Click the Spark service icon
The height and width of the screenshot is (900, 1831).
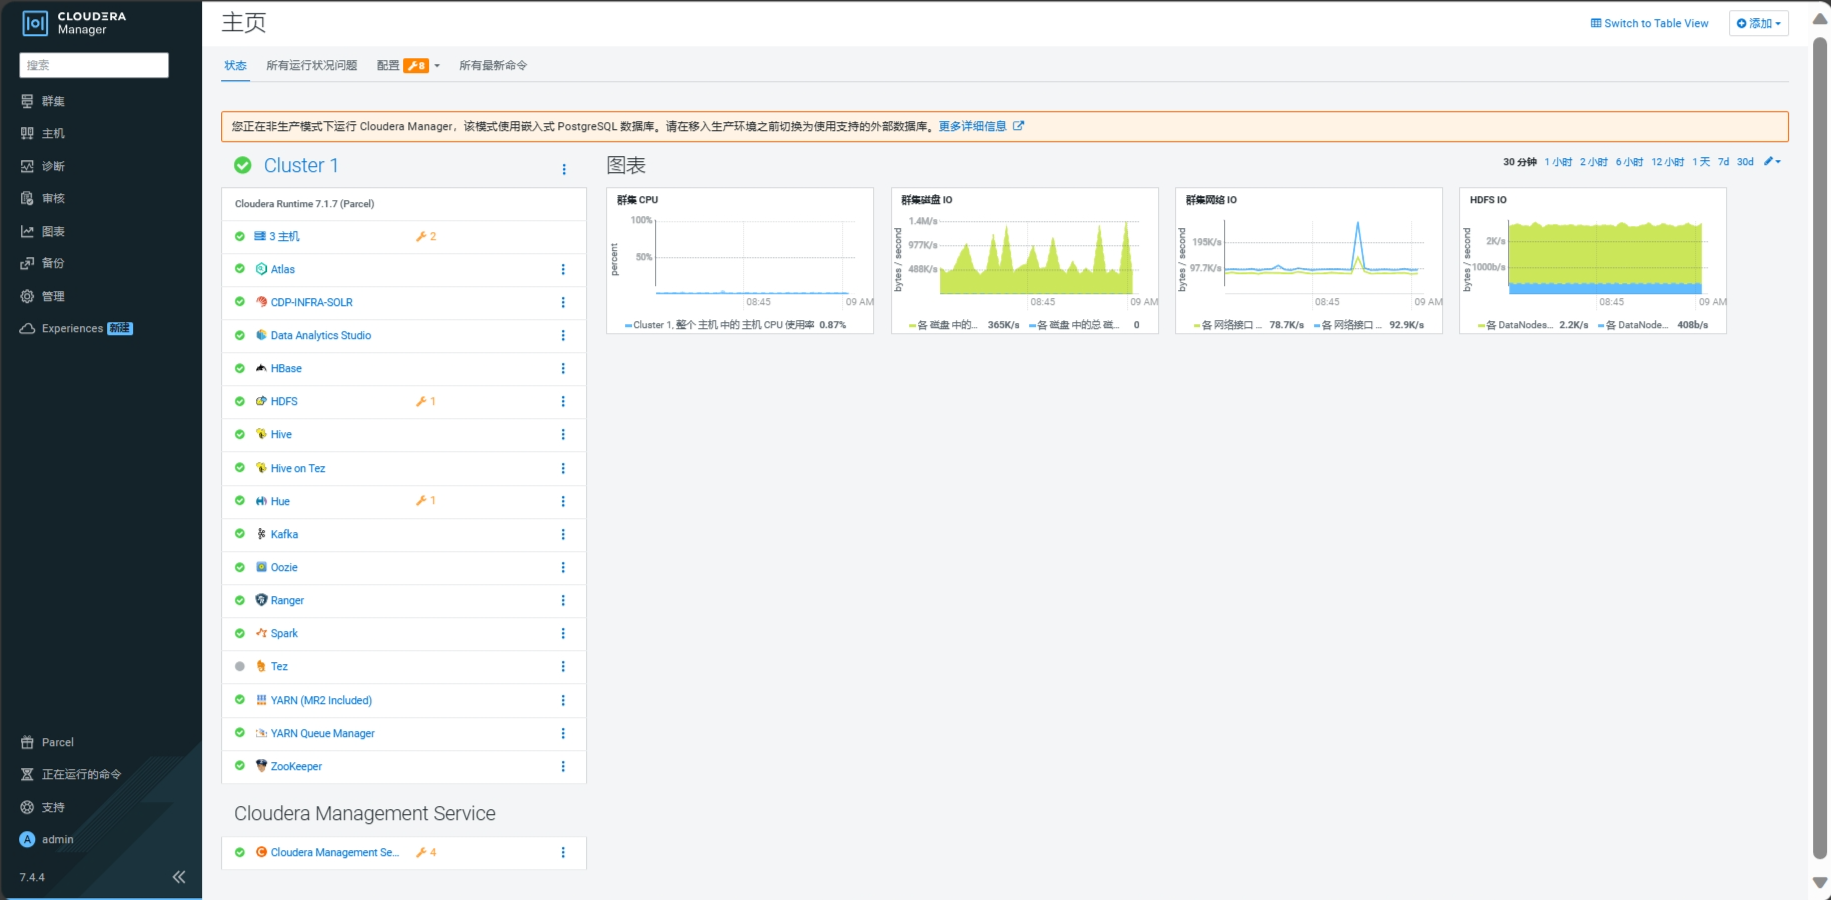point(261,633)
